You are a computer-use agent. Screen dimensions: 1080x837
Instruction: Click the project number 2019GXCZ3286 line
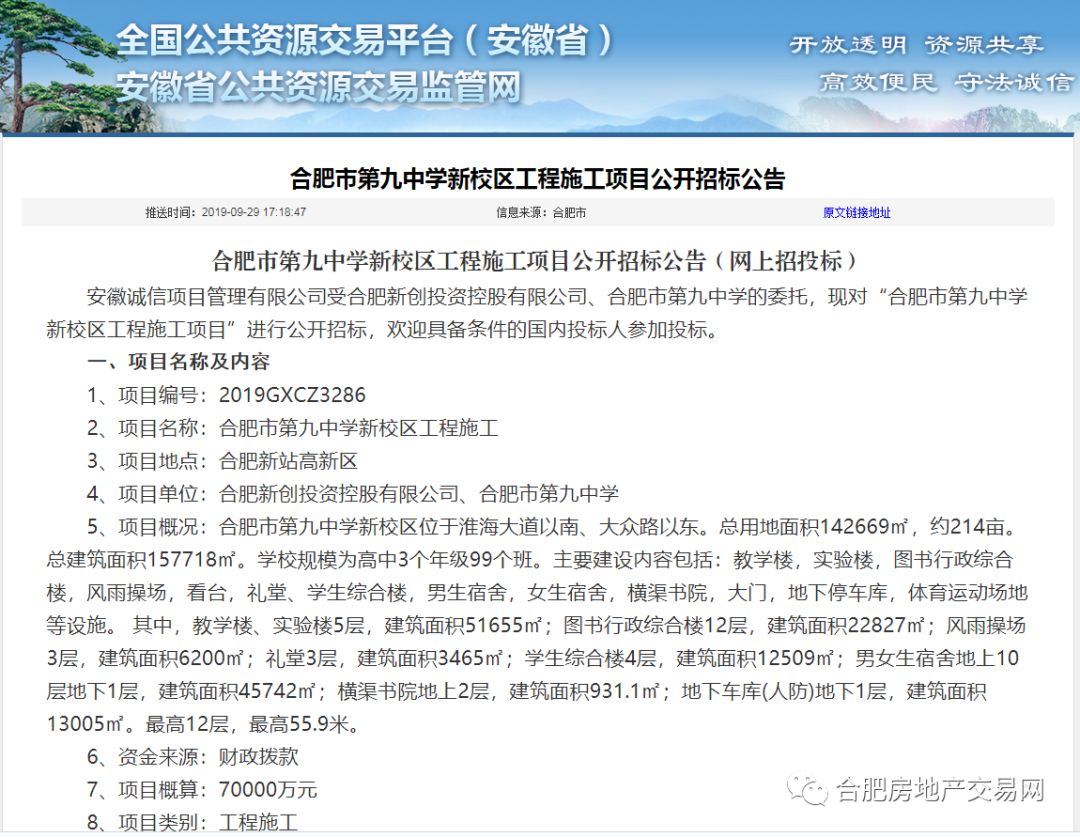[226, 395]
